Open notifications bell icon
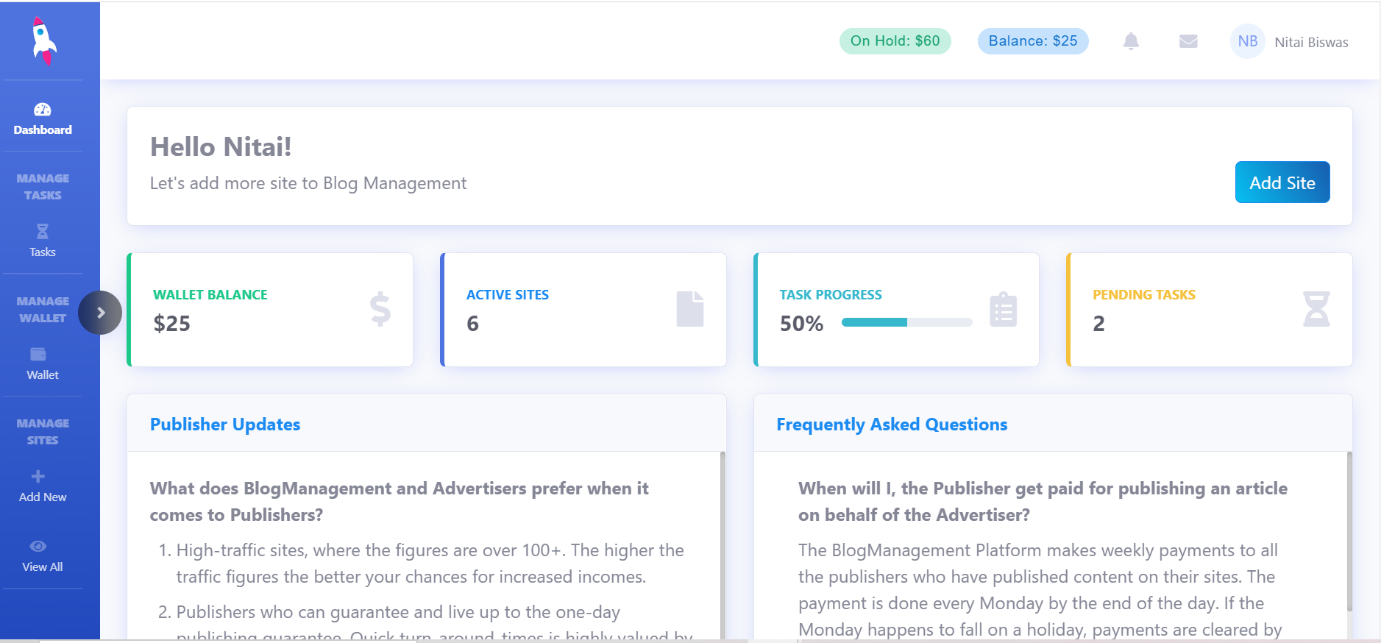The width and height of the screenshot is (1381, 643). 1131,41
